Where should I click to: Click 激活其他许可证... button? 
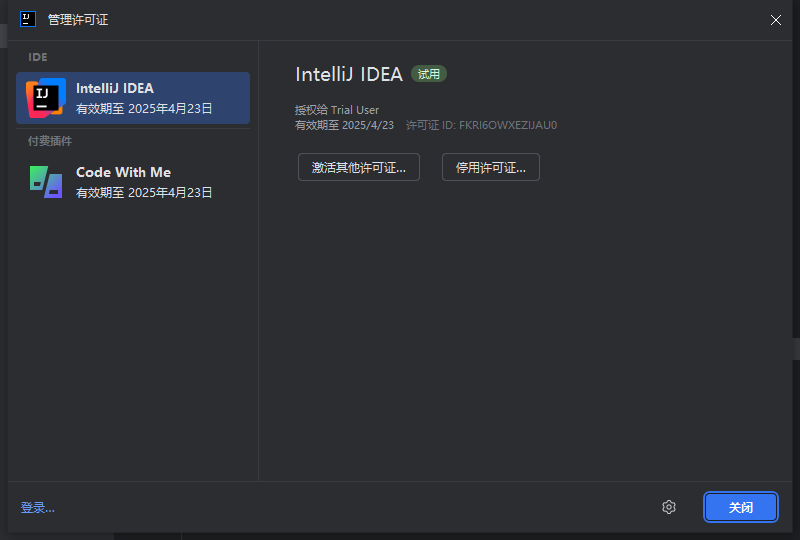[x=359, y=167]
